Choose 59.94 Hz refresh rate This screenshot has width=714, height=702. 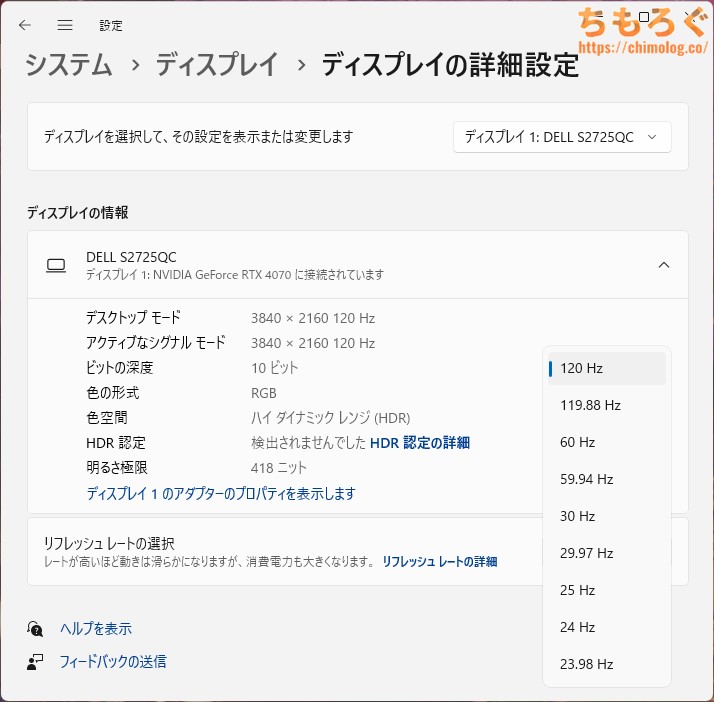[606, 479]
